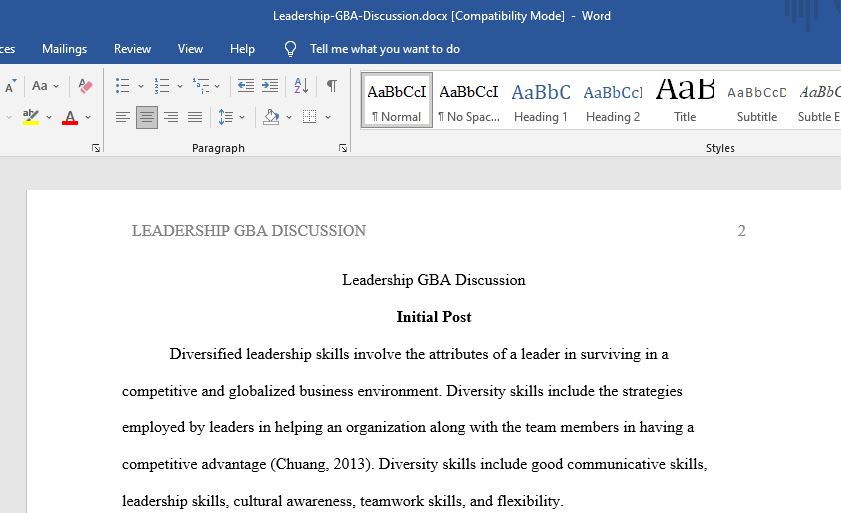The width and height of the screenshot is (841, 513).
Task: Align text to the right
Action: (171, 117)
